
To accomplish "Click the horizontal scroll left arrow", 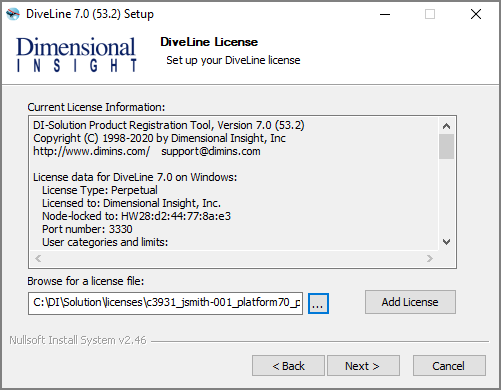I will (38, 258).
